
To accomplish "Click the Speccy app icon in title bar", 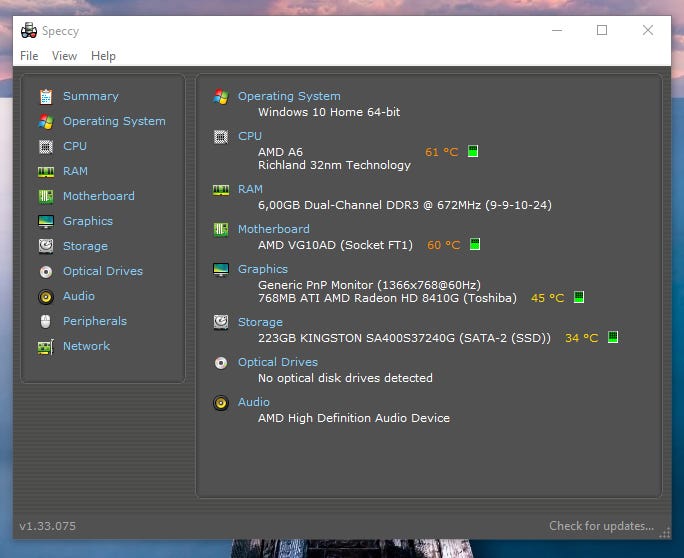I will [x=29, y=31].
